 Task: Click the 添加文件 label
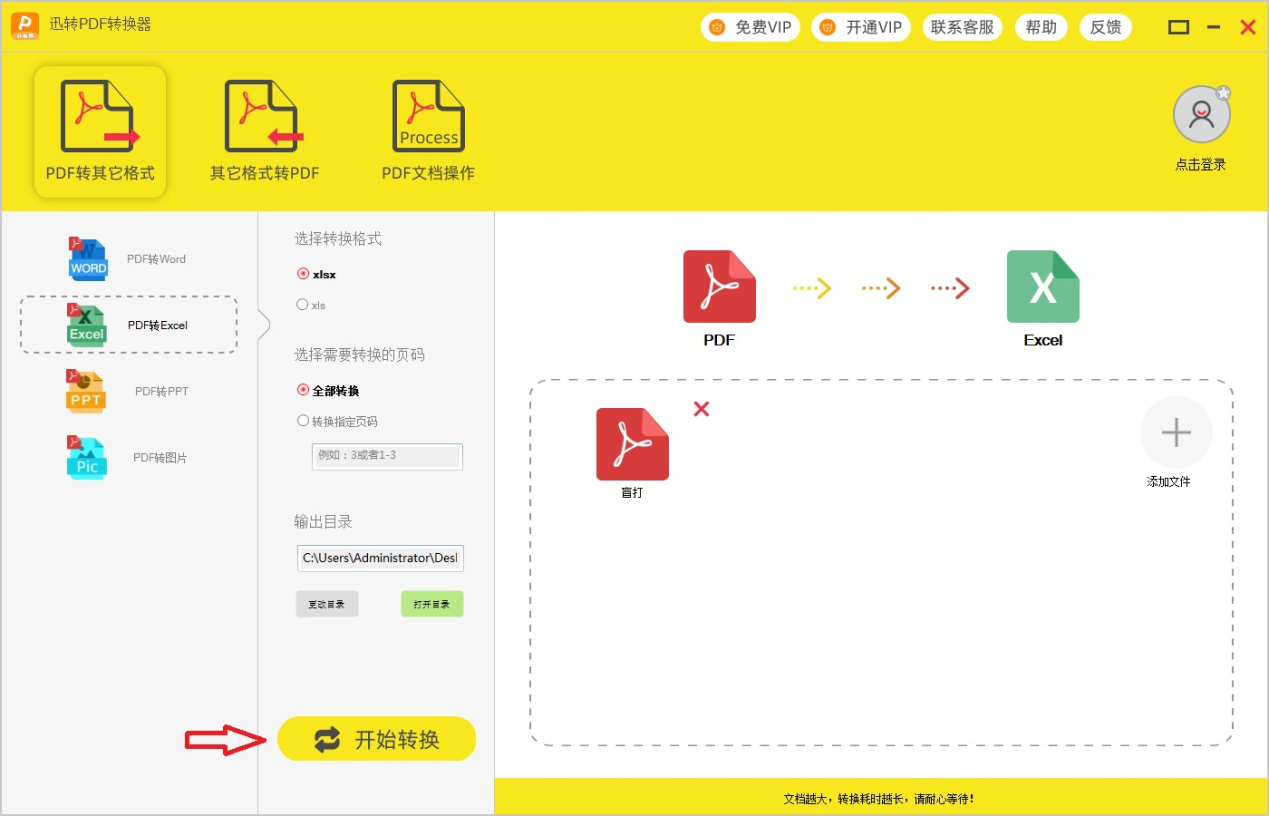pos(1169,482)
